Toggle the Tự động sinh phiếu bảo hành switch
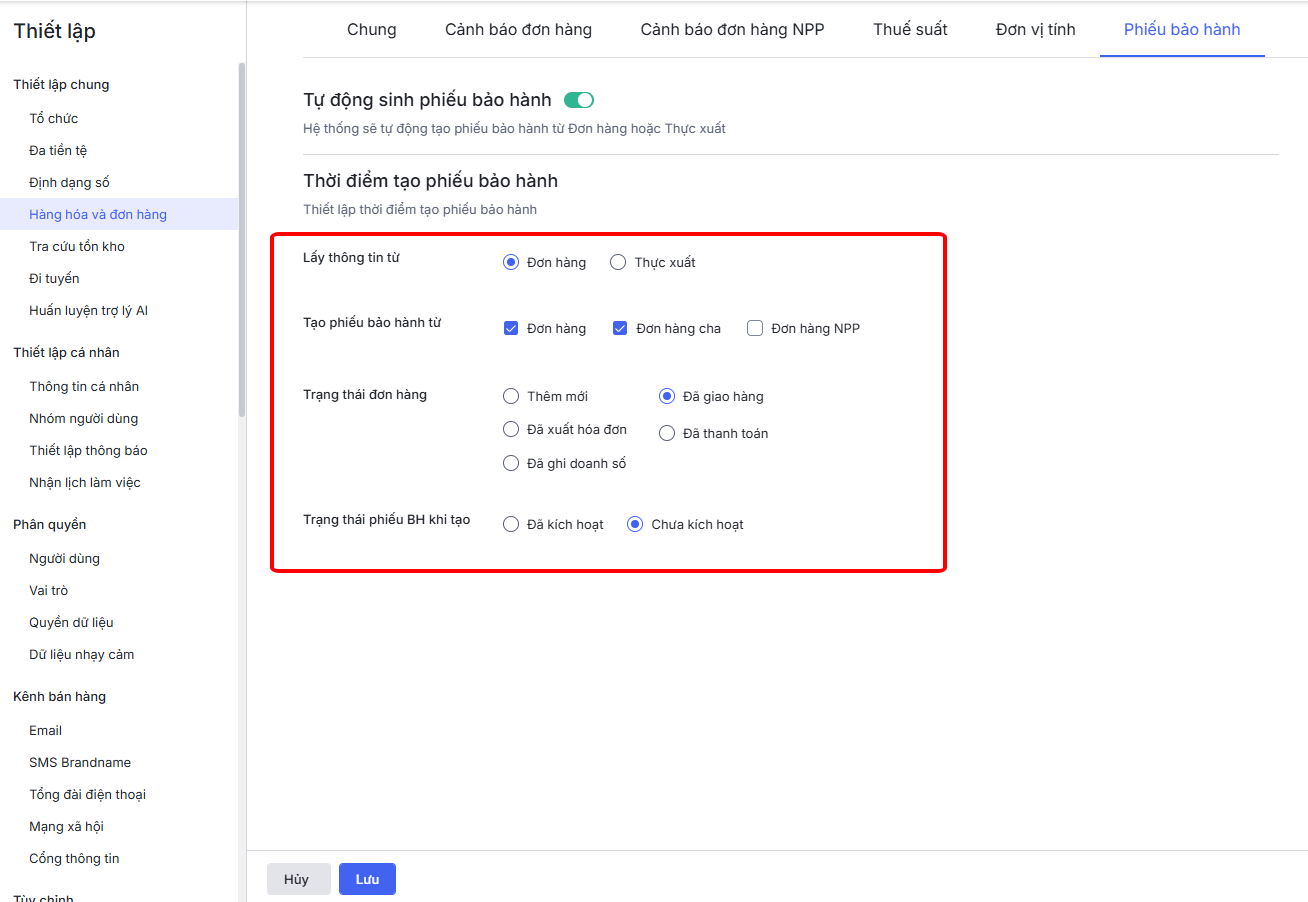Screen dimensions: 1308x902 point(579,100)
